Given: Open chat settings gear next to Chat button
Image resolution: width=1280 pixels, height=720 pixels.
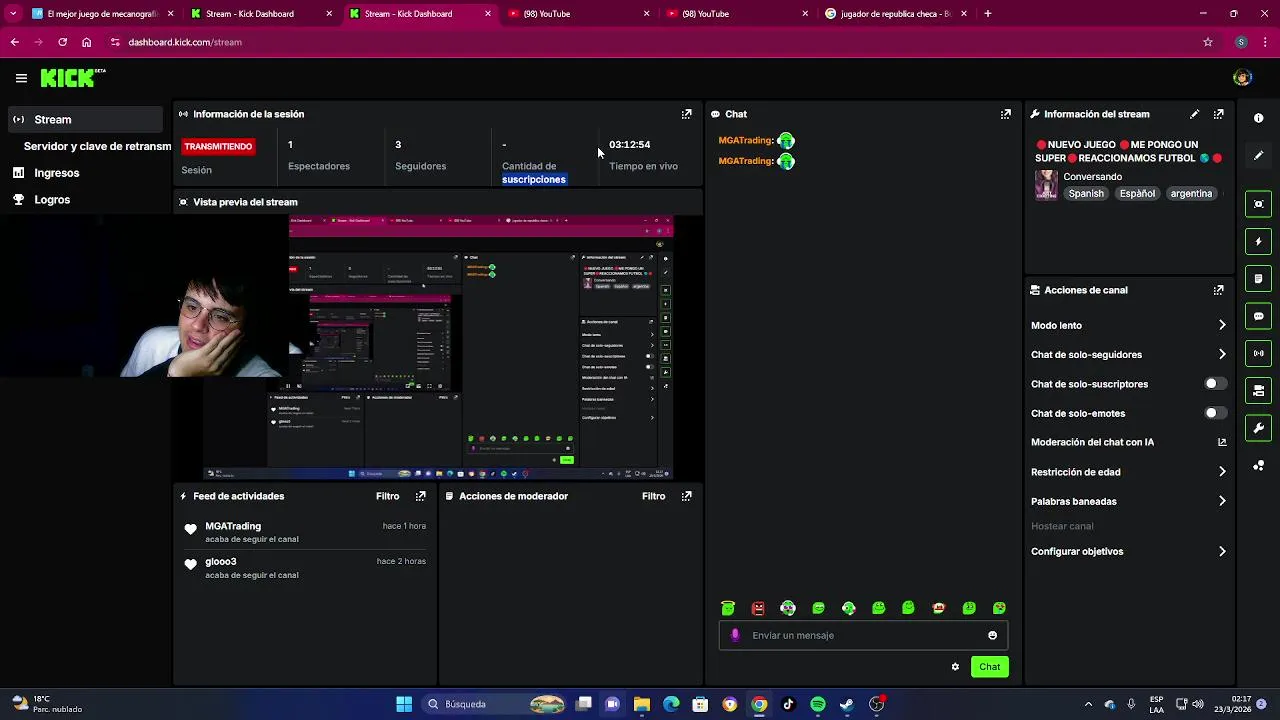Looking at the screenshot, I should (x=955, y=667).
